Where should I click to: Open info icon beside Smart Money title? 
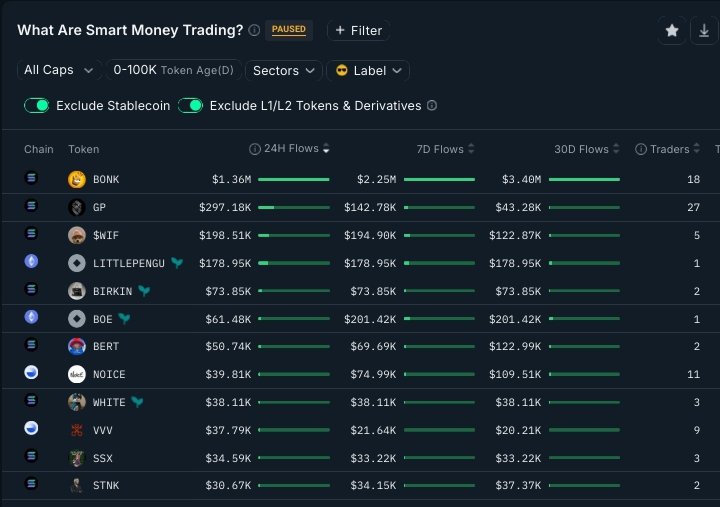(254, 30)
